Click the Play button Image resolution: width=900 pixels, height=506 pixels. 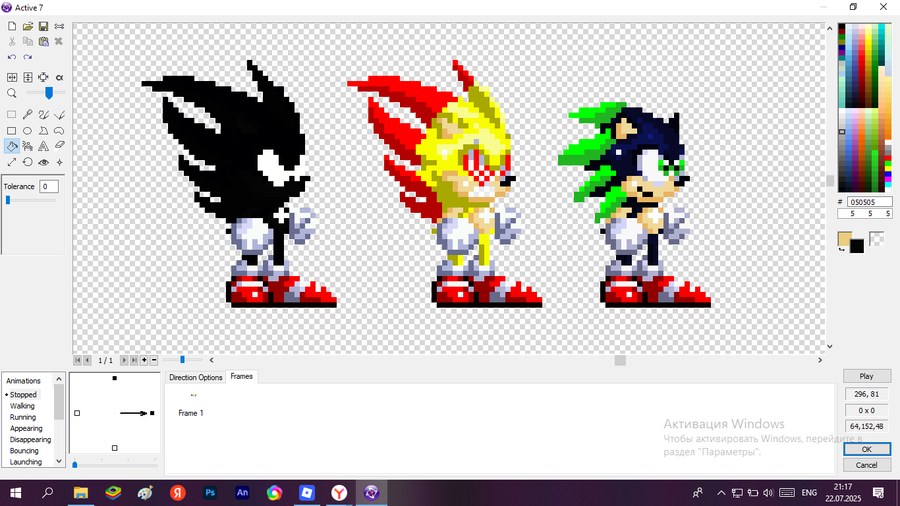click(867, 376)
